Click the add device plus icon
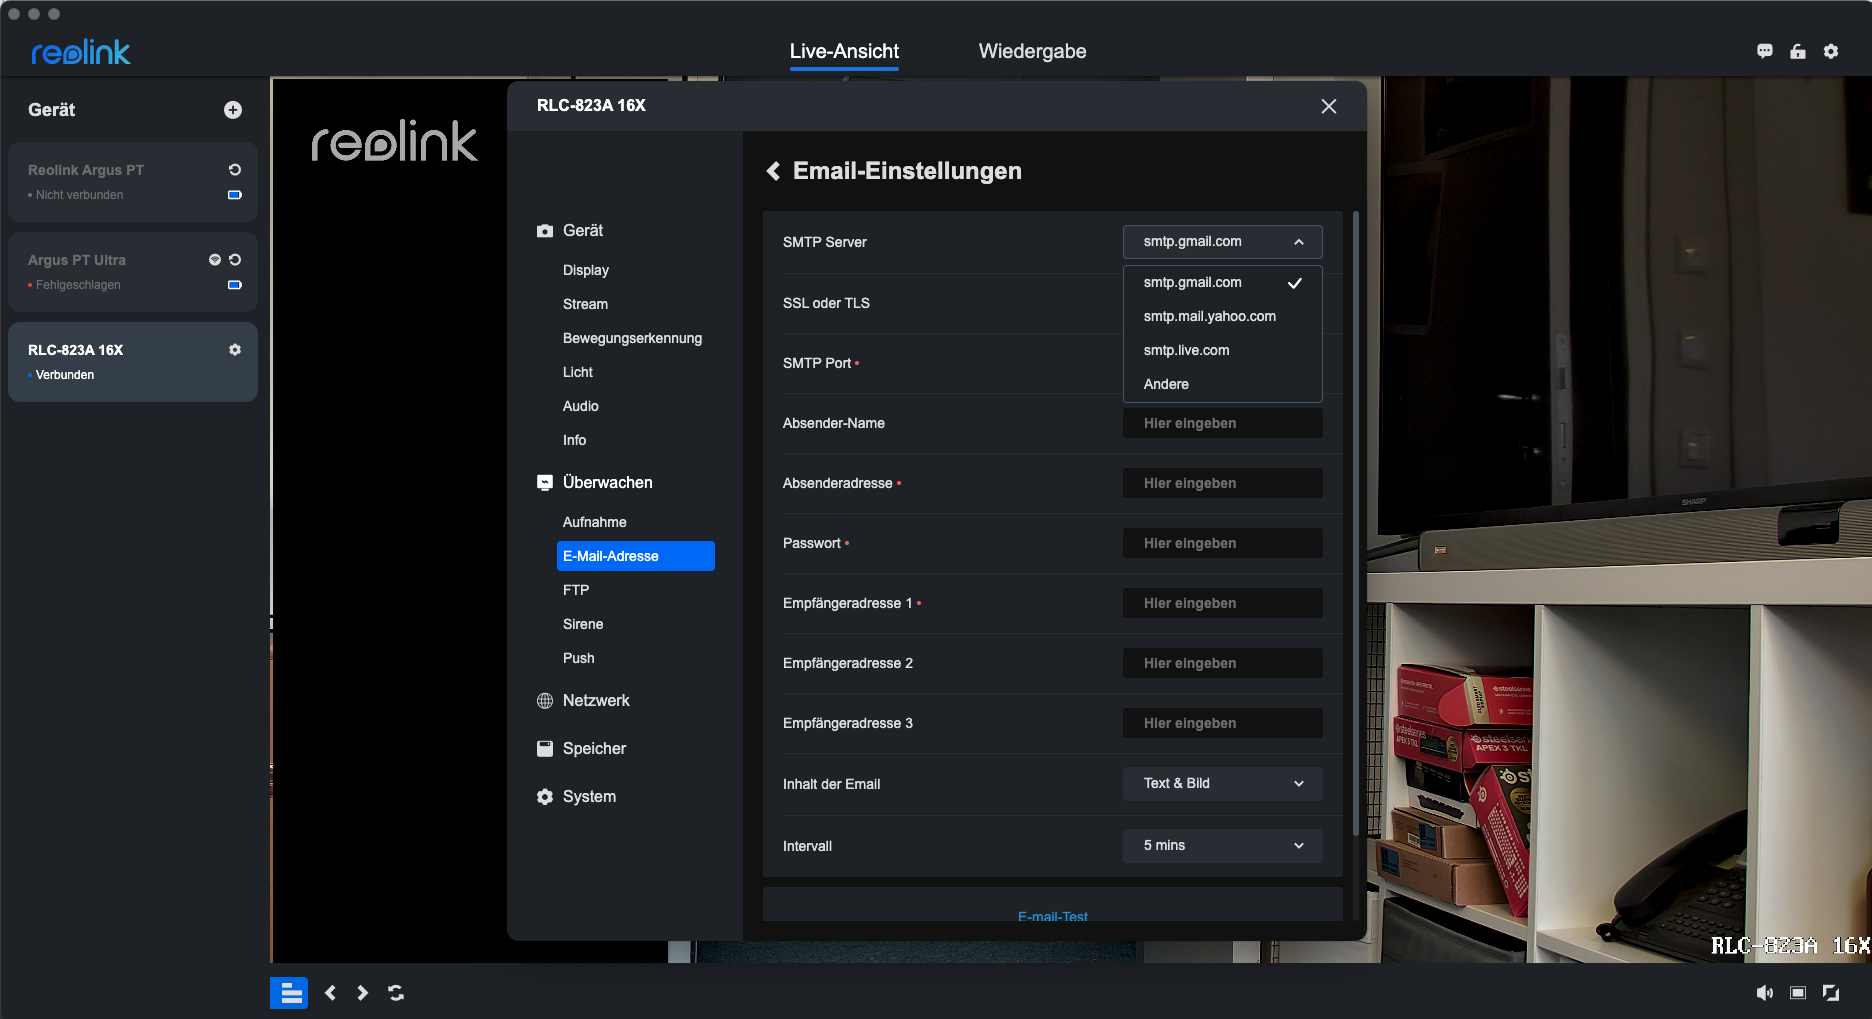The width and height of the screenshot is (1872, 1019). tap(233, 110)
